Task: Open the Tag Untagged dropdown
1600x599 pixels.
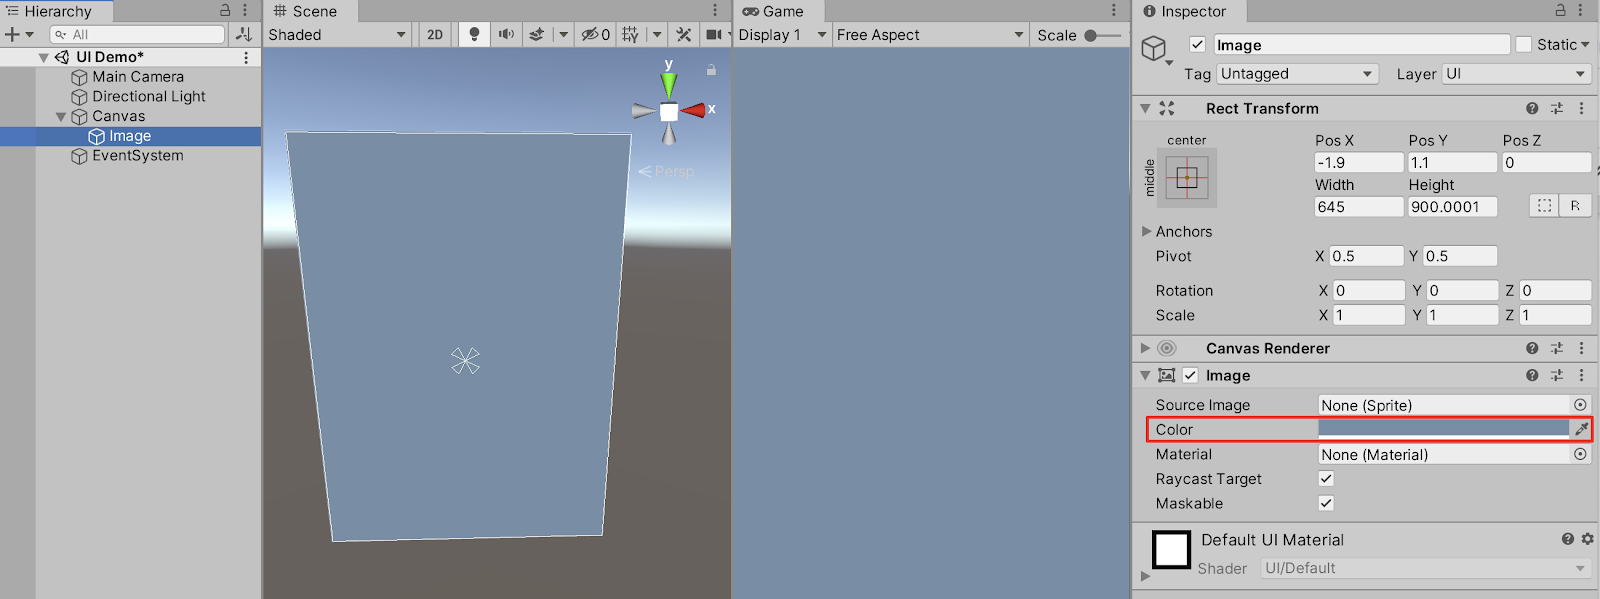Action: (1297, 74)
